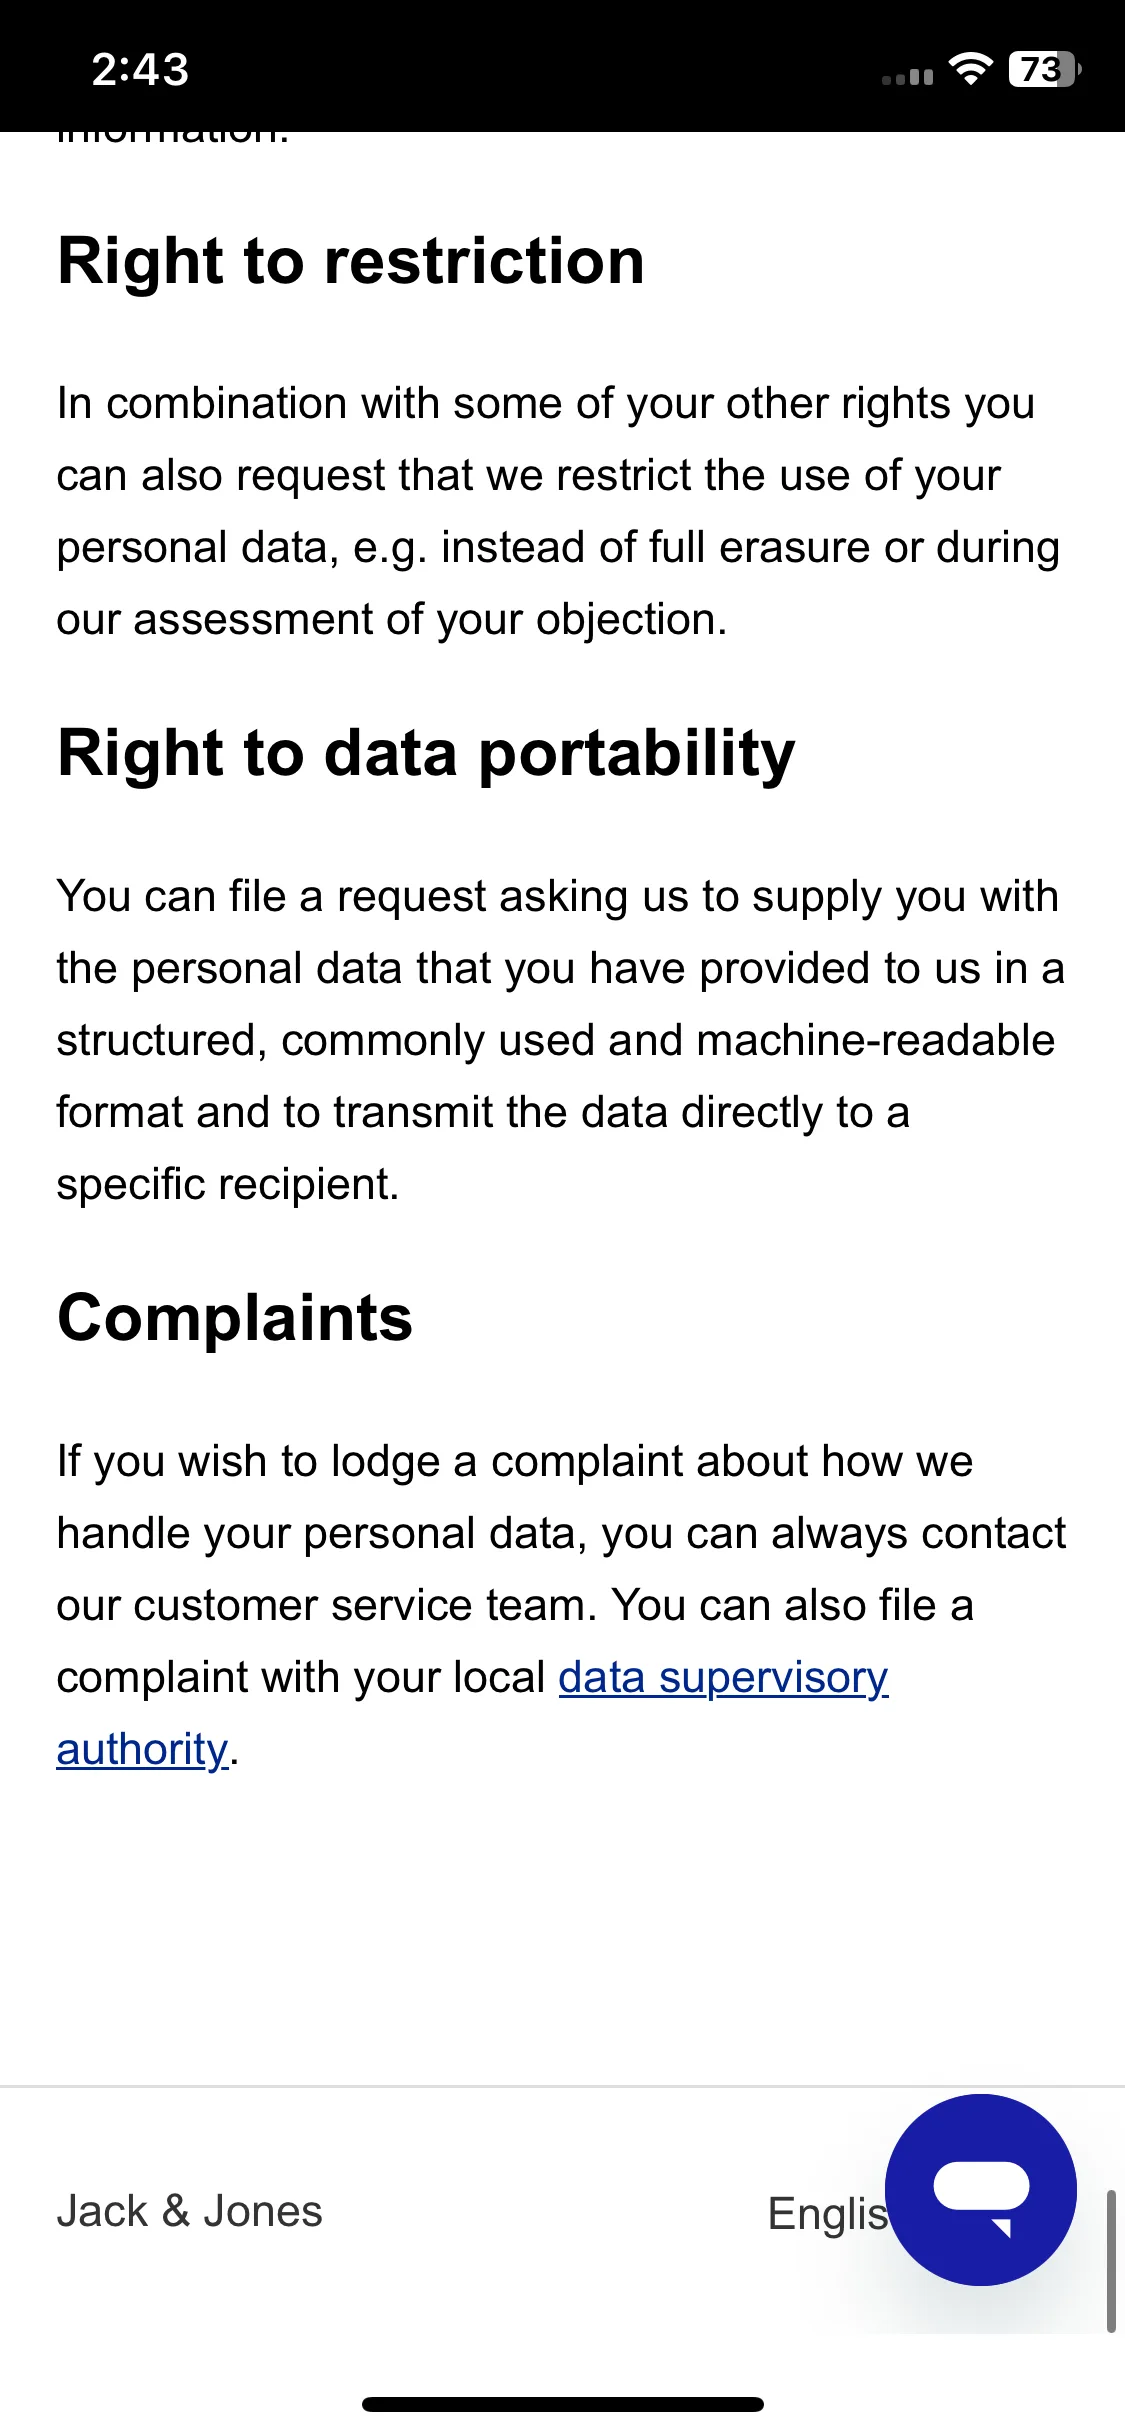The height and width of the screenshot is (2436, 1125).
Task: Tap 'machine-readable' in the portability paragraph
Action: [875, 1040]
